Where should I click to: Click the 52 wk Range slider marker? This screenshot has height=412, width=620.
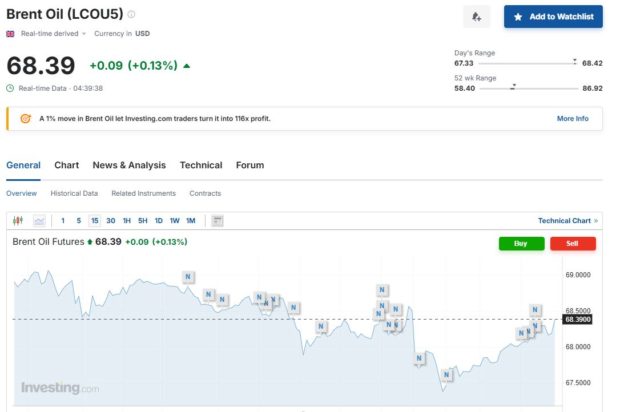click(513, 88)
